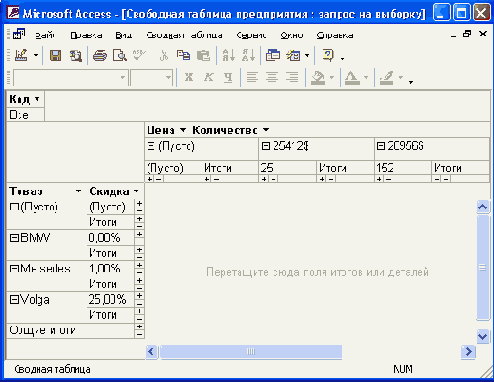The width and height of the screenshot is (494, 382).
Task: Click the vertical scrollbar up arrow
Action: tap(482, 207)
